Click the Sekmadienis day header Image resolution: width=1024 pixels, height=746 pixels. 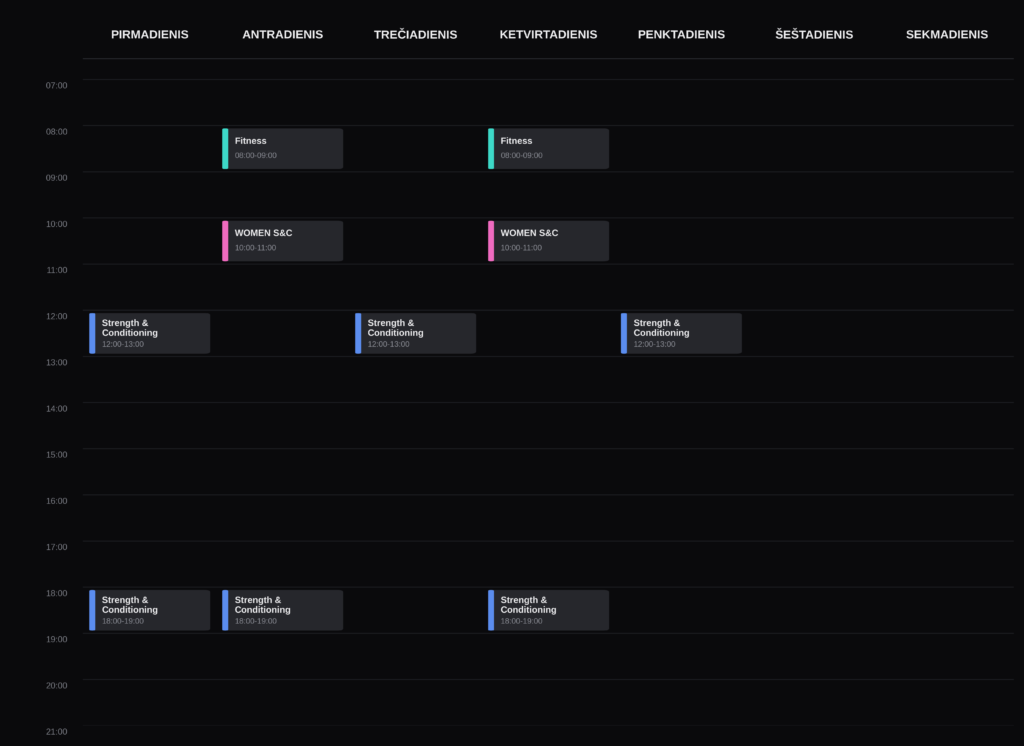[947, 35]
